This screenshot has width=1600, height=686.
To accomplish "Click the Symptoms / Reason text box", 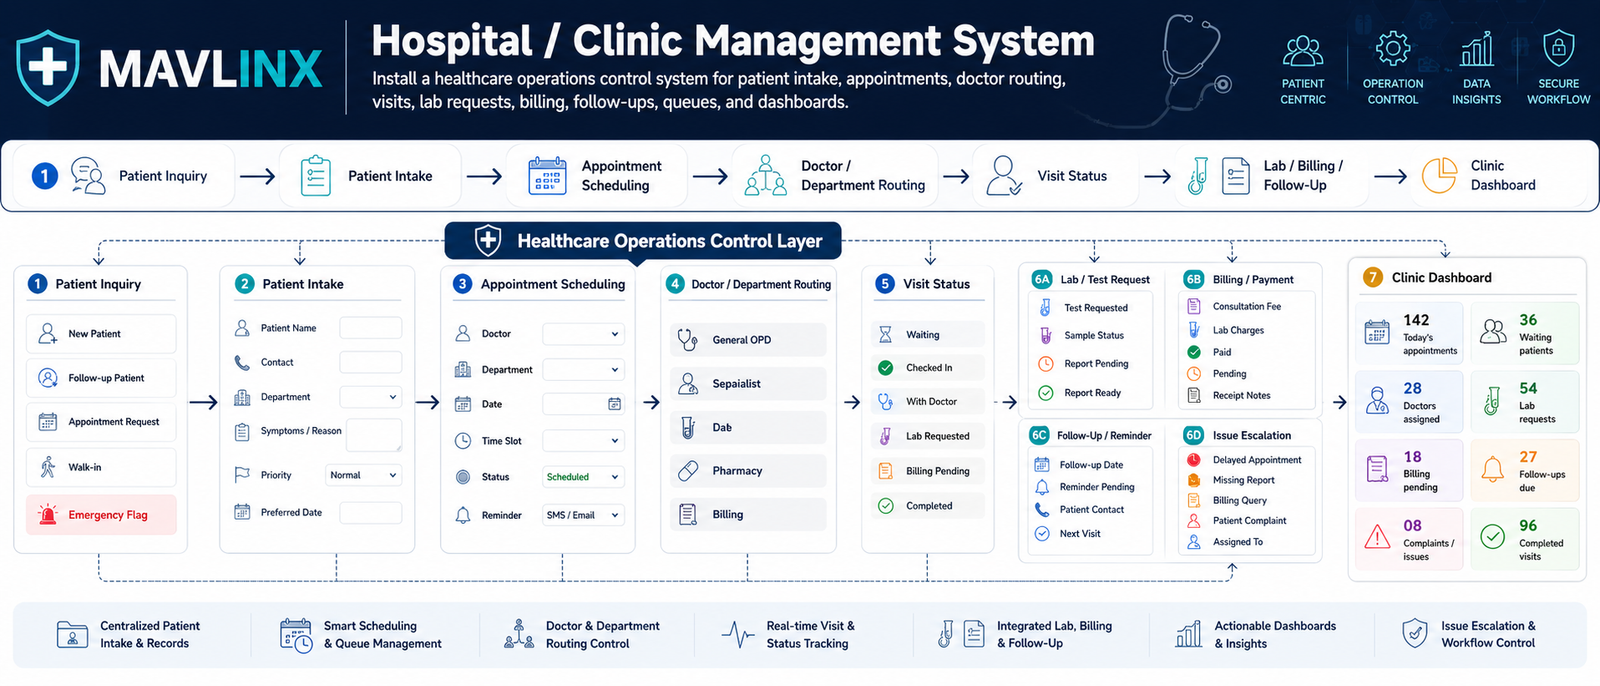I will [x=373, y=435].
